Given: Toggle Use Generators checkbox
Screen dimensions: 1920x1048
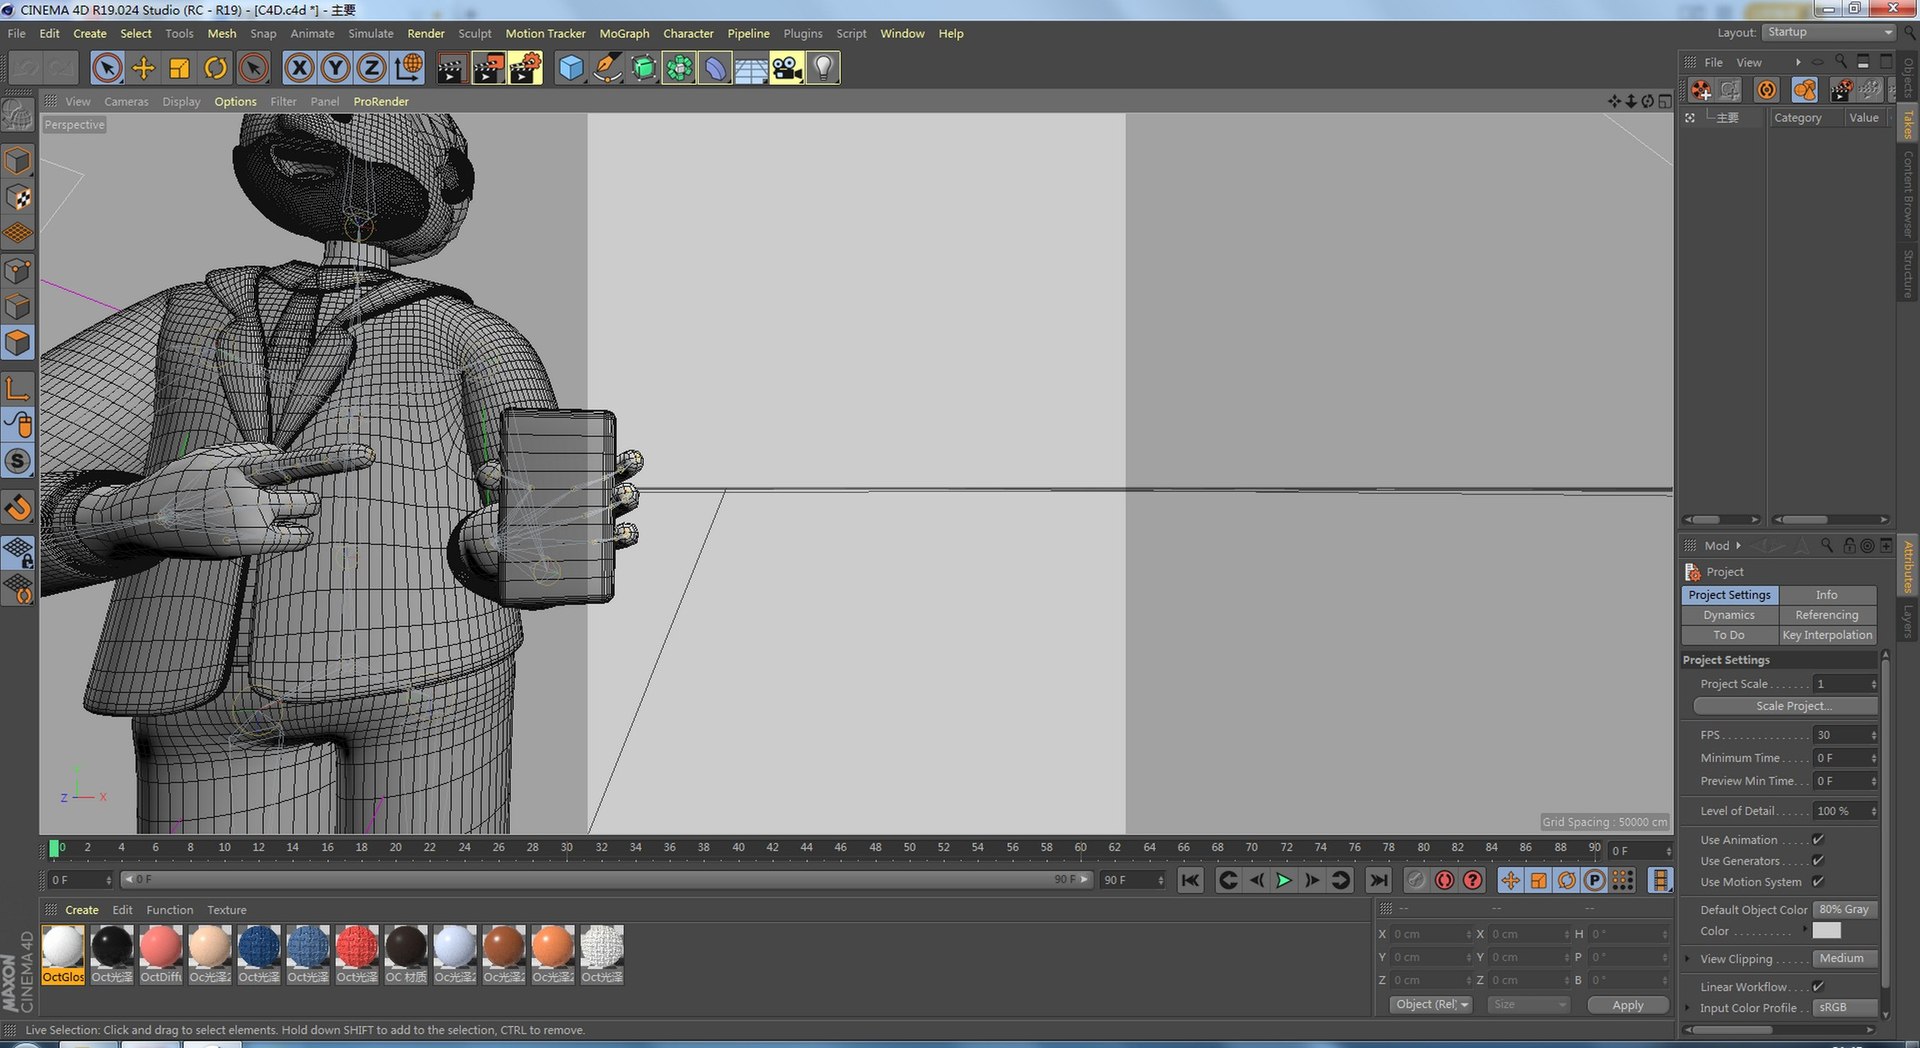Looking at the screenshot, I should click(1818, 860).
